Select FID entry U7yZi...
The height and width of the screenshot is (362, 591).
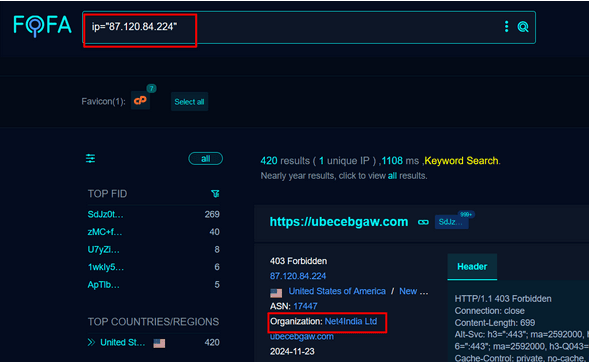[x=104, y=249]
